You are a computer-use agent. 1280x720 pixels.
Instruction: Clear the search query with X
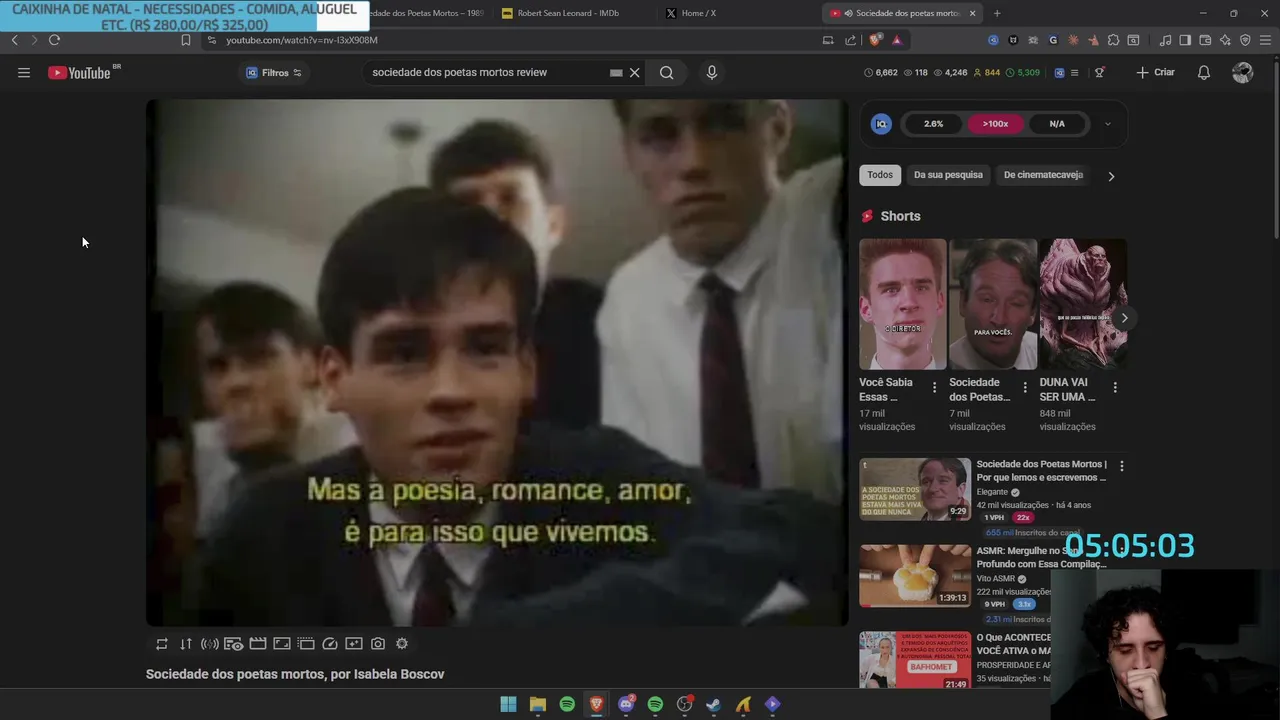point(634,72)
